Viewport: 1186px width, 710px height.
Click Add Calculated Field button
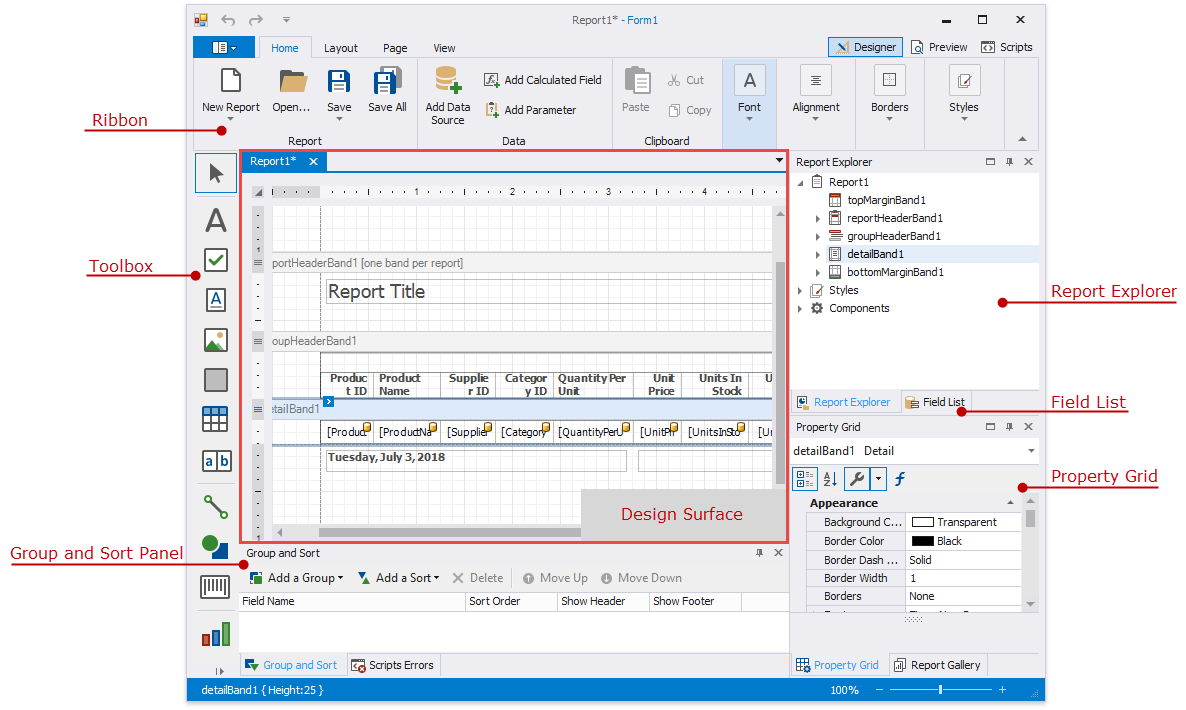click(542, 80)
